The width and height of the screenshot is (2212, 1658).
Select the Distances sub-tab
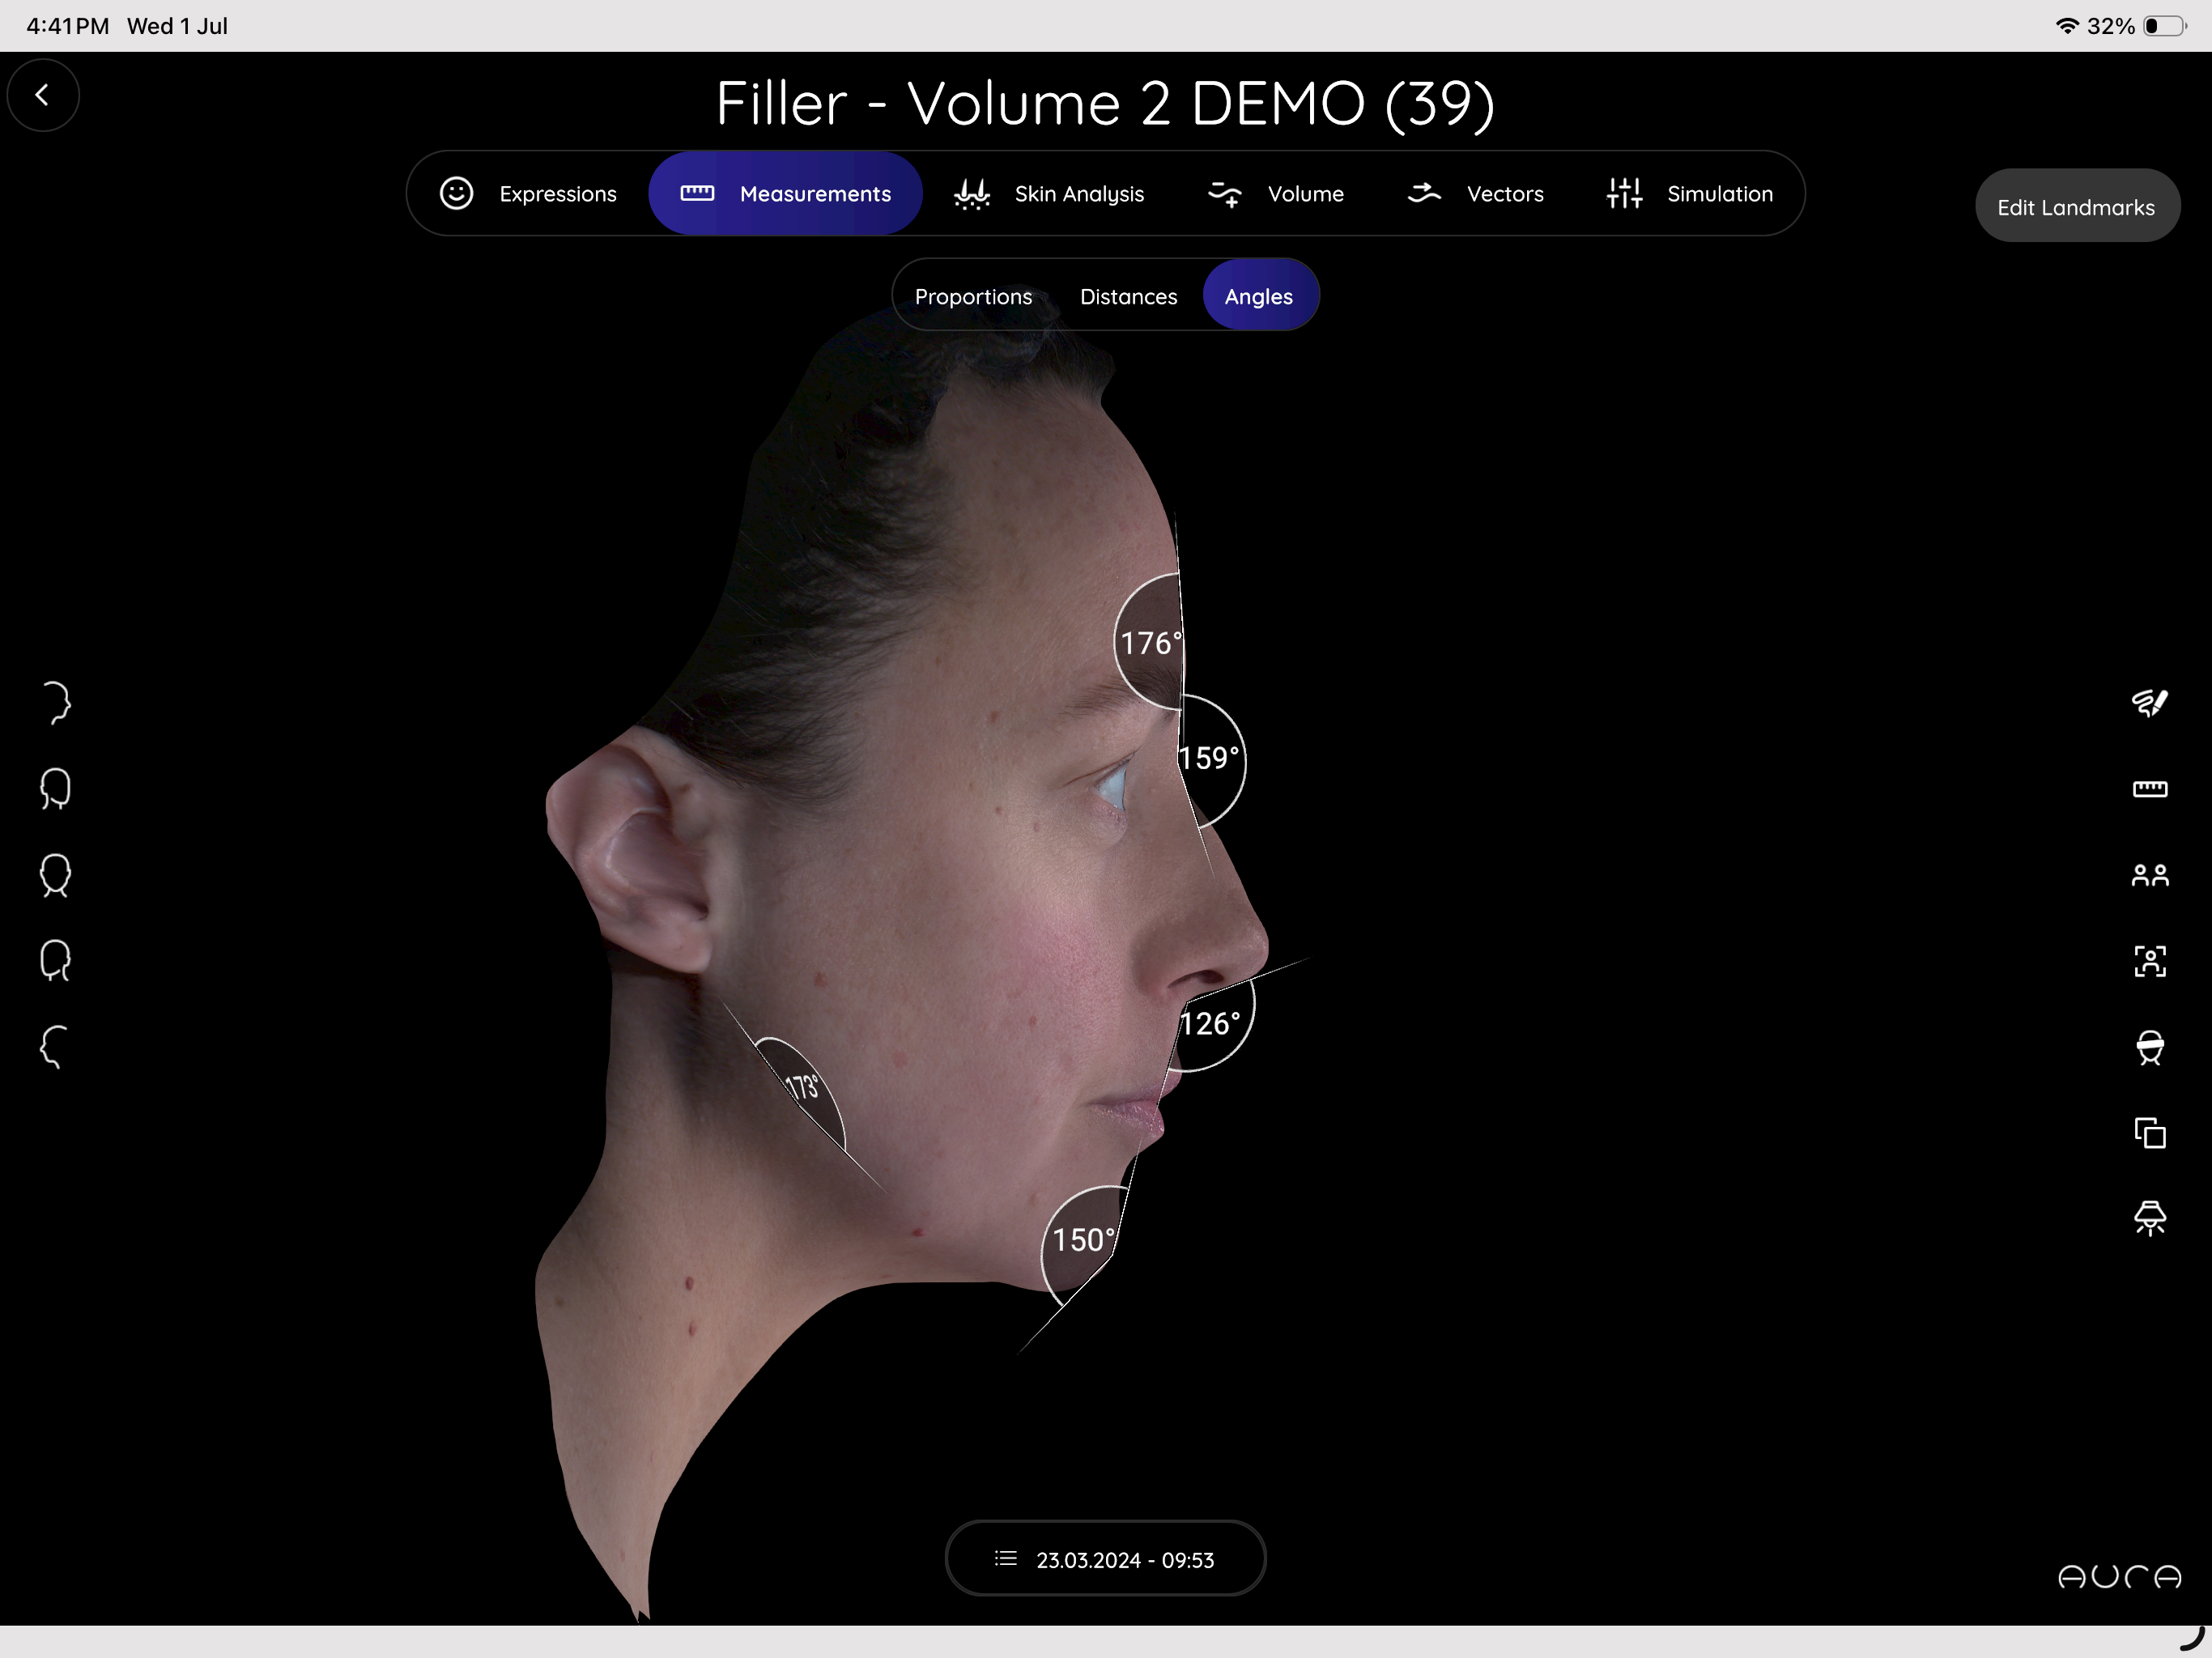[1128, 297]
